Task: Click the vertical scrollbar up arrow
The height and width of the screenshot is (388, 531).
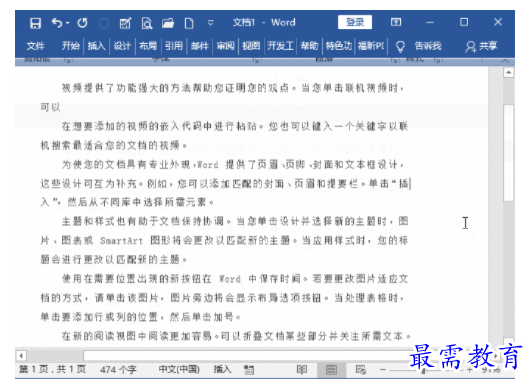Action: (x=508, y=72)
